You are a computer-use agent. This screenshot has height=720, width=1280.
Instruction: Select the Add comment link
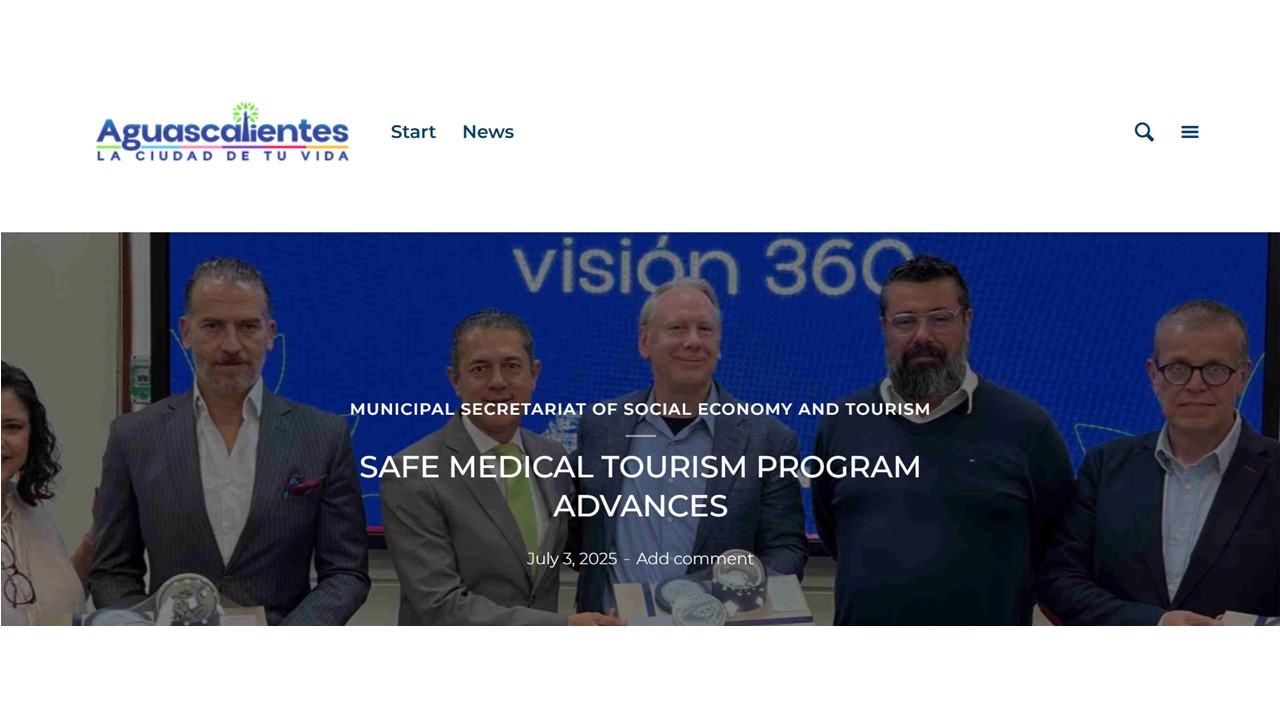695,559
